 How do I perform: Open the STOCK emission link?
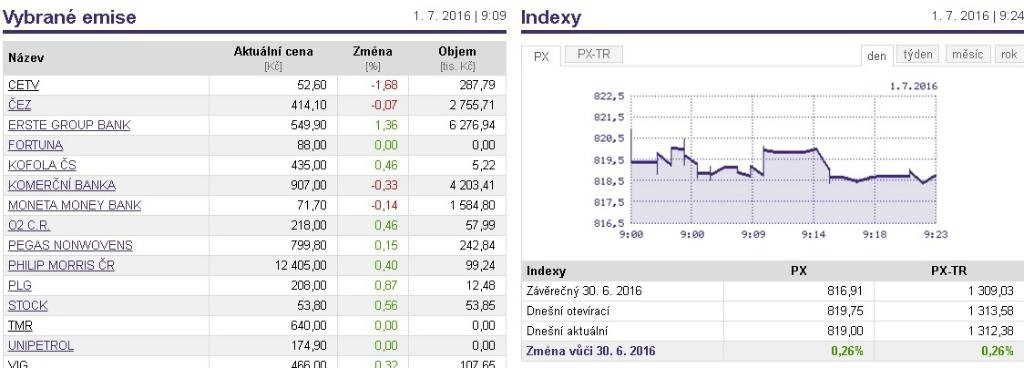(x=27, y=305)
